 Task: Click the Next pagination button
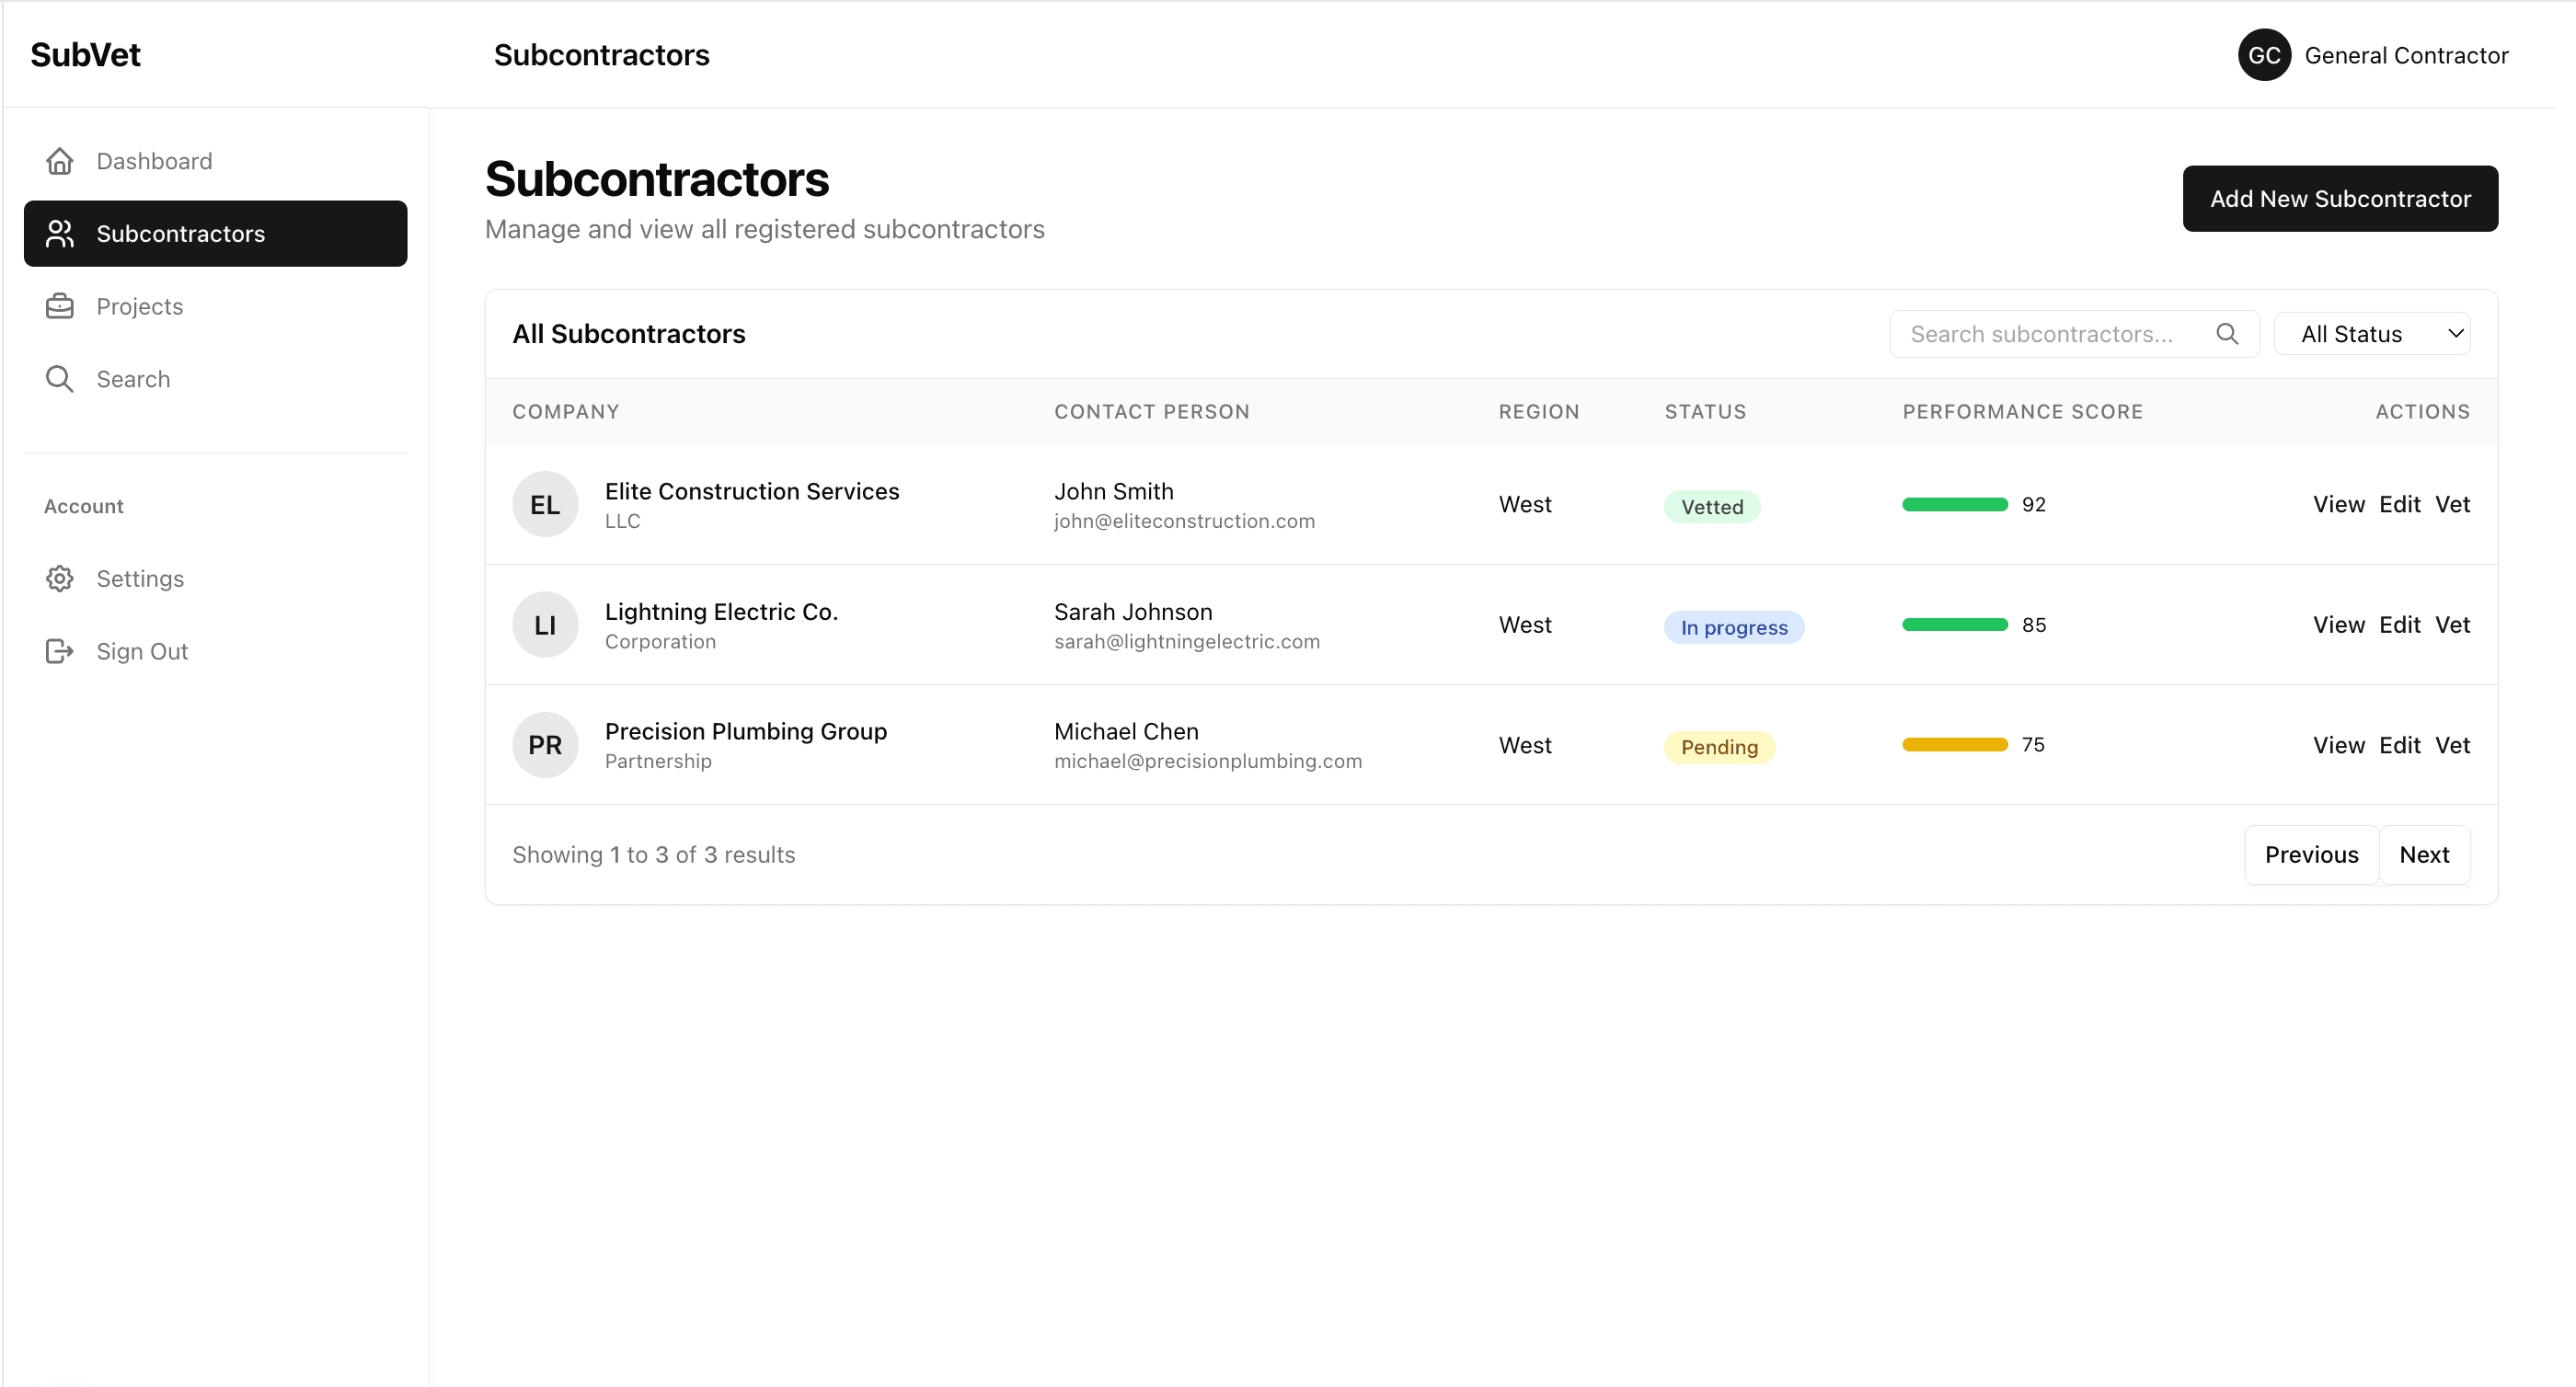pos(2425,854)
